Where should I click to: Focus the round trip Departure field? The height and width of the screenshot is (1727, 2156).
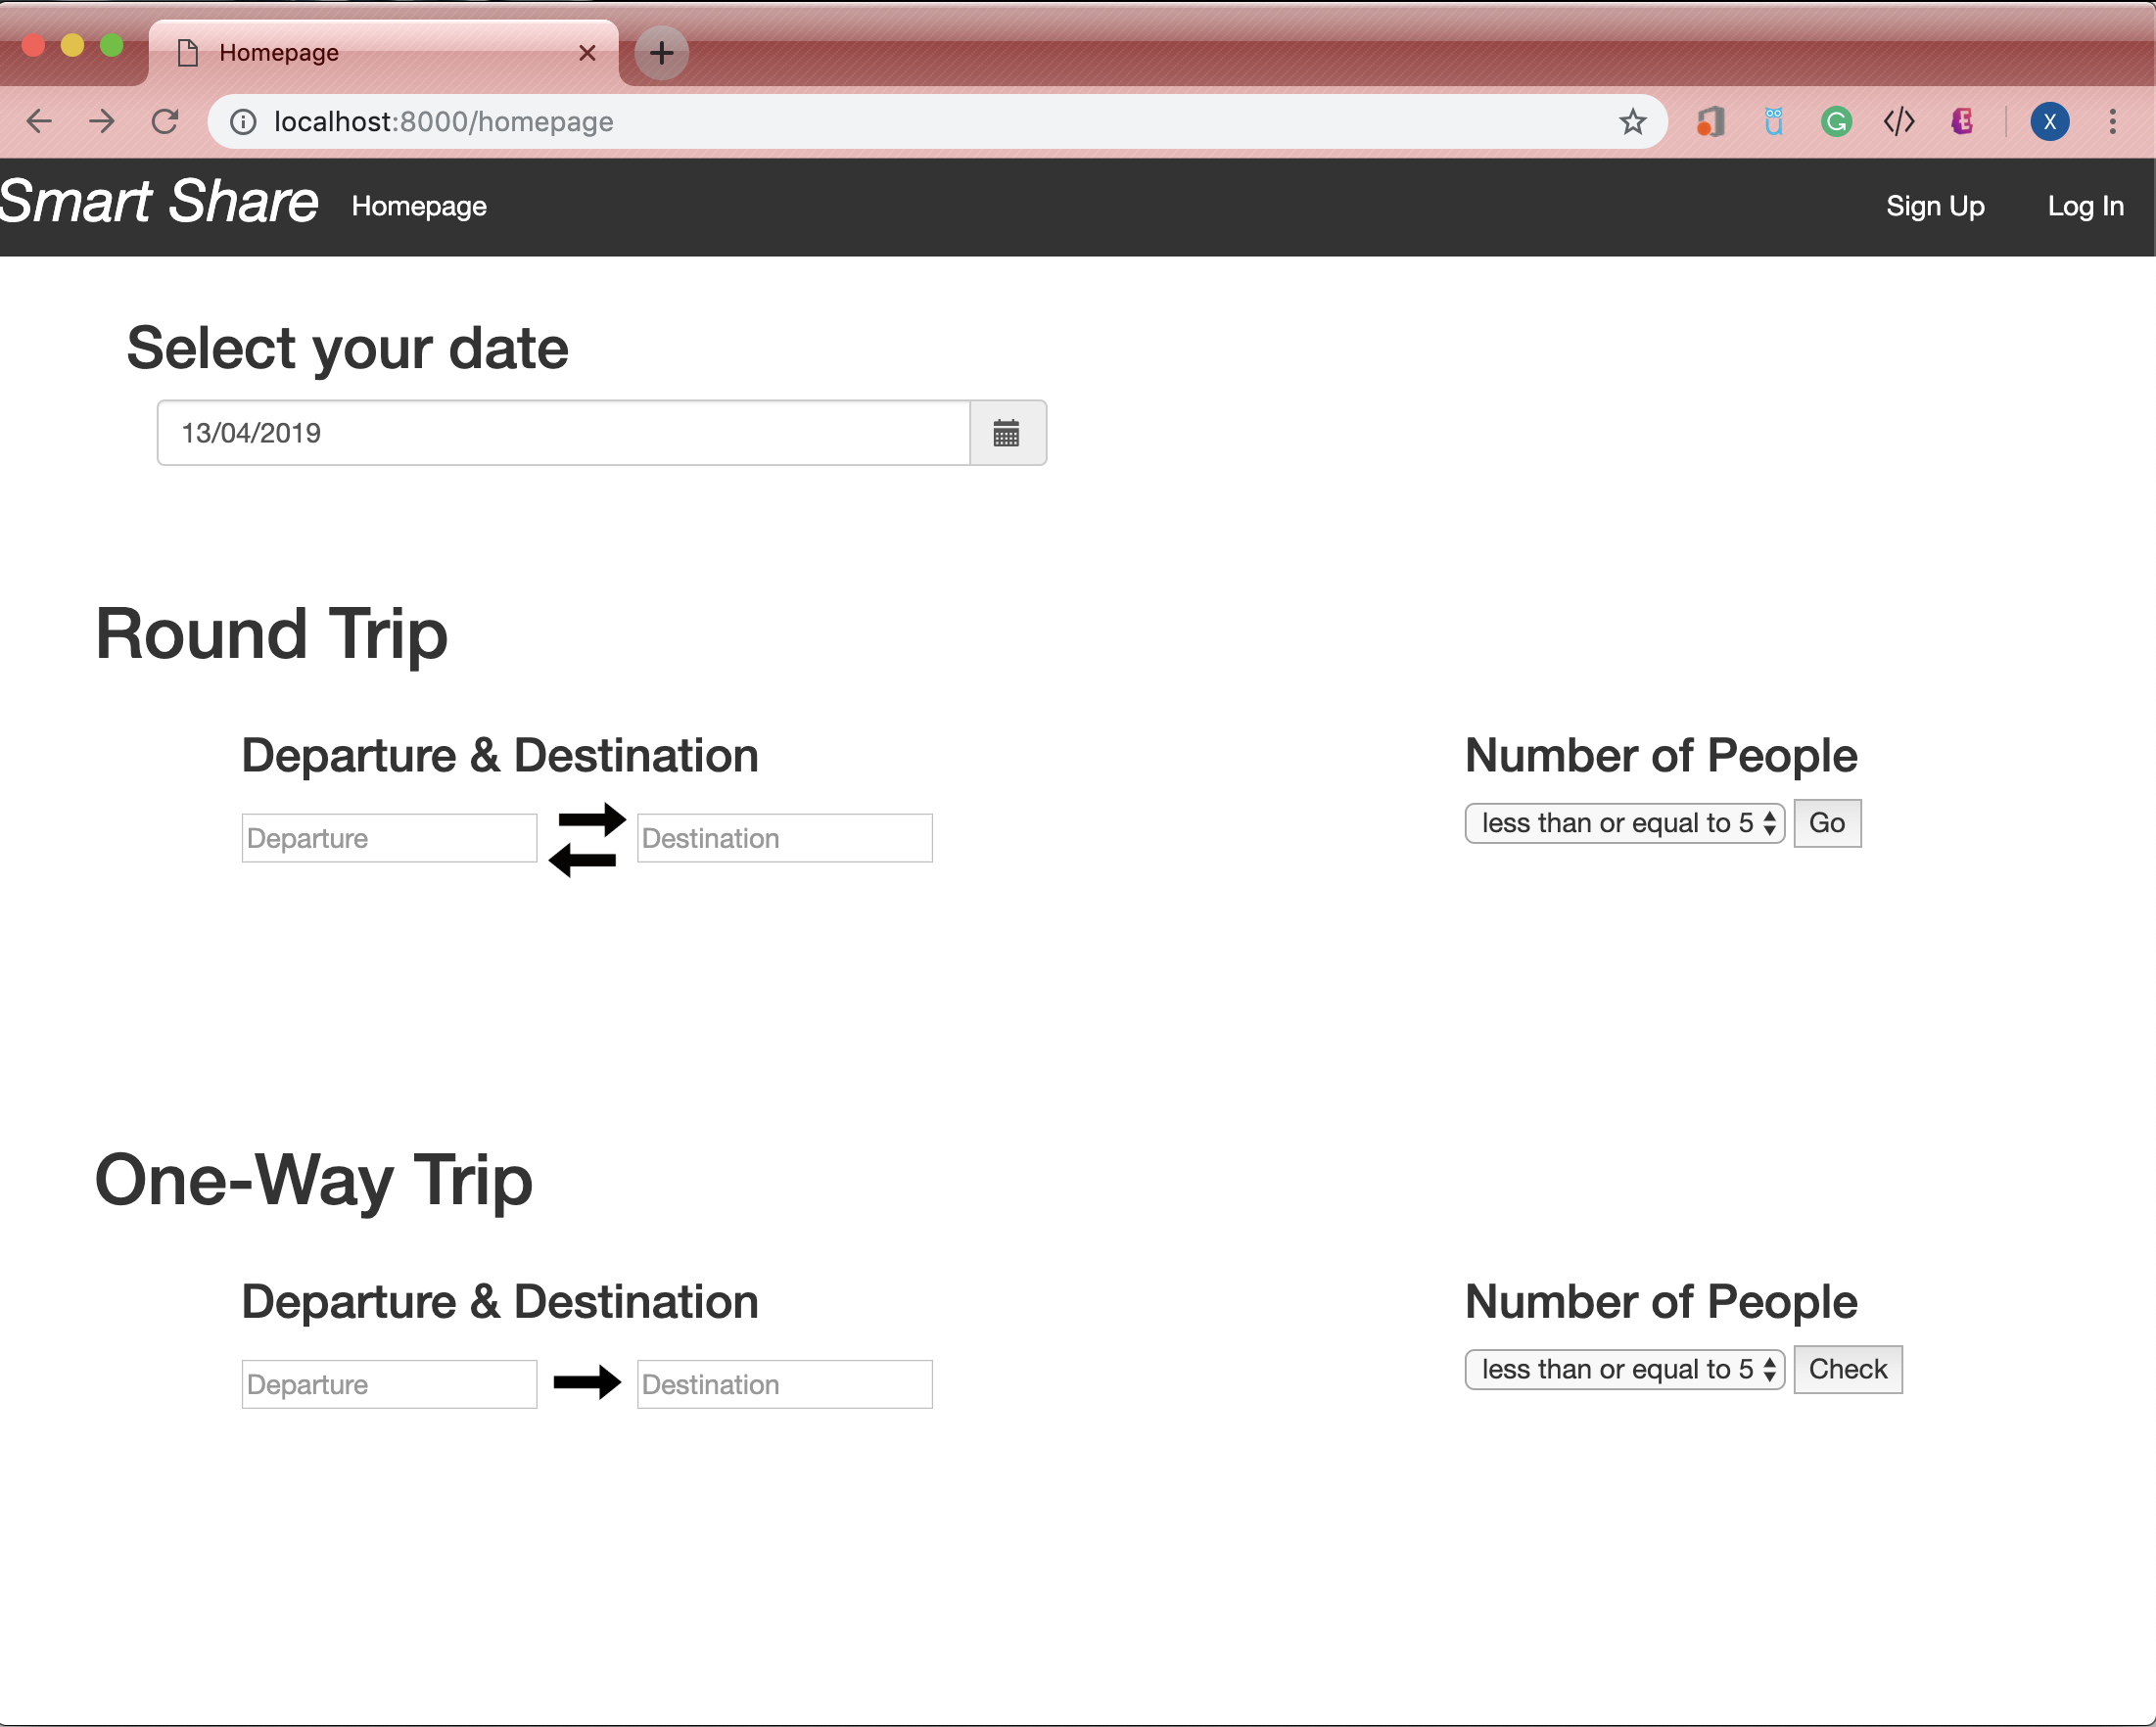click(x=389, y=838)
